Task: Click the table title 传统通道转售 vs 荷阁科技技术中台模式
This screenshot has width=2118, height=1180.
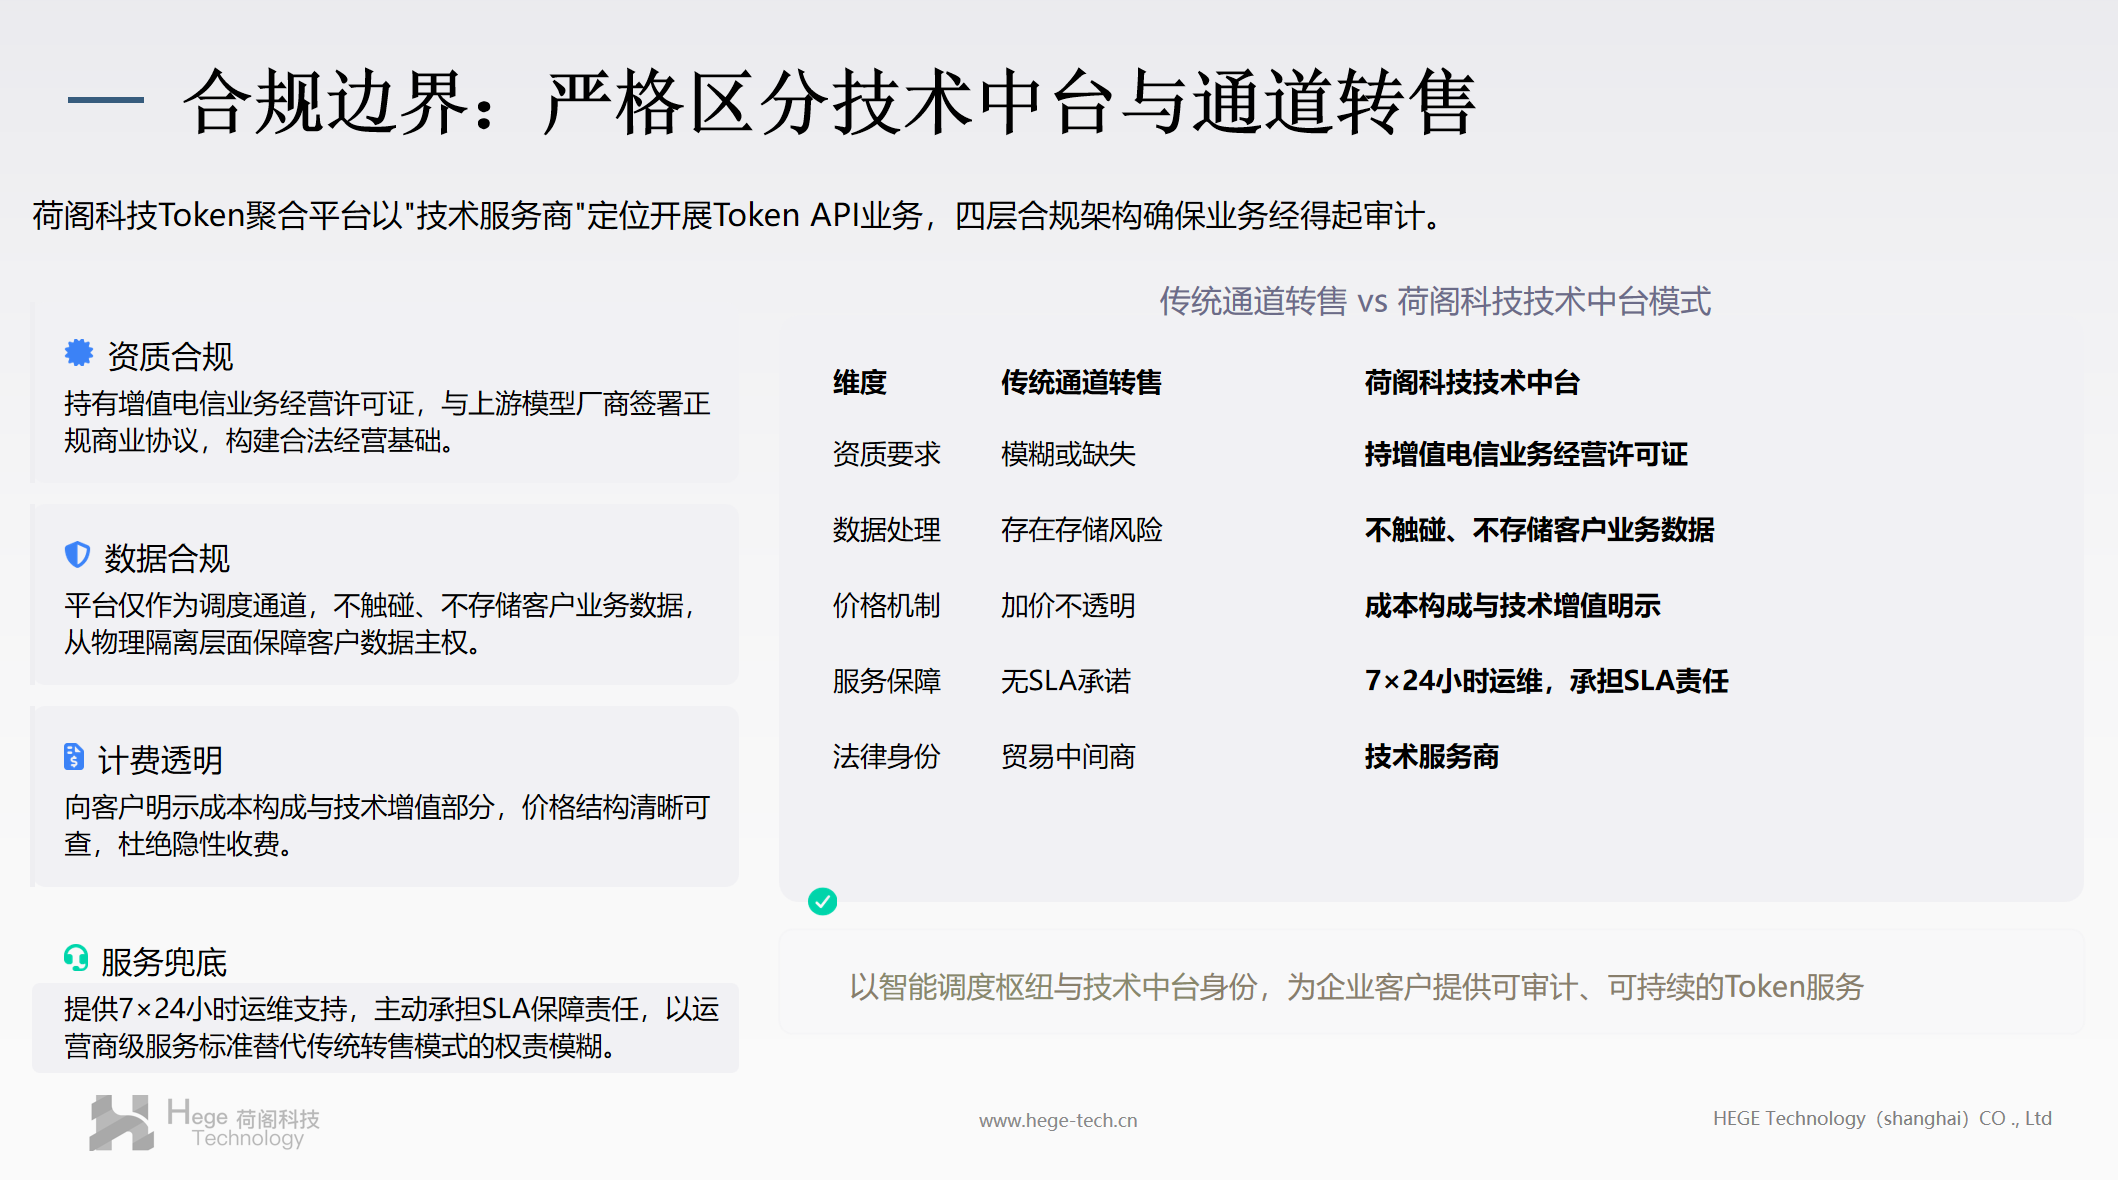Action: [x=1435, y=301]
